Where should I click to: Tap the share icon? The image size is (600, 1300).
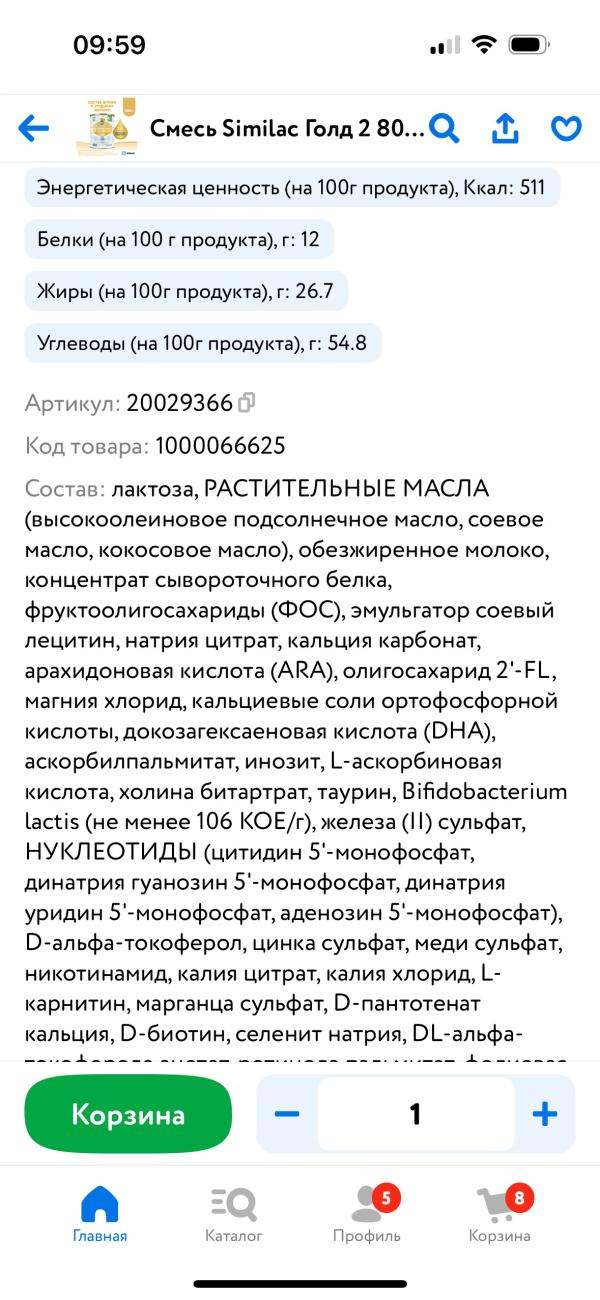(505, 128)
